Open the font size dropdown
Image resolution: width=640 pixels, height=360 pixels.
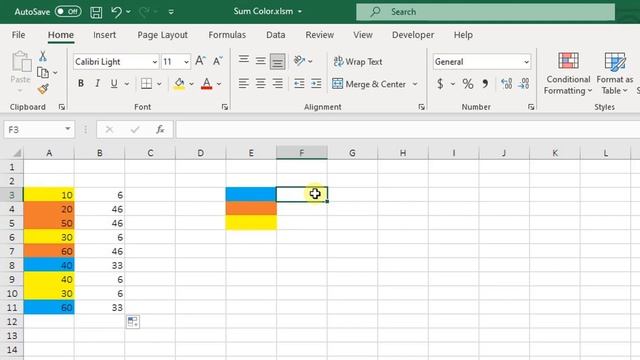tap(186, 62)
